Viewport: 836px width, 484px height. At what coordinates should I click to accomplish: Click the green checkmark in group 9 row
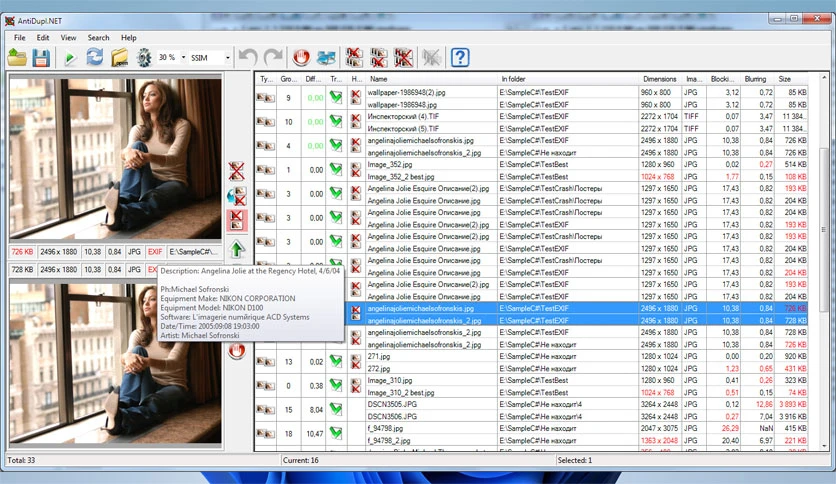click(x=335, y=98)
